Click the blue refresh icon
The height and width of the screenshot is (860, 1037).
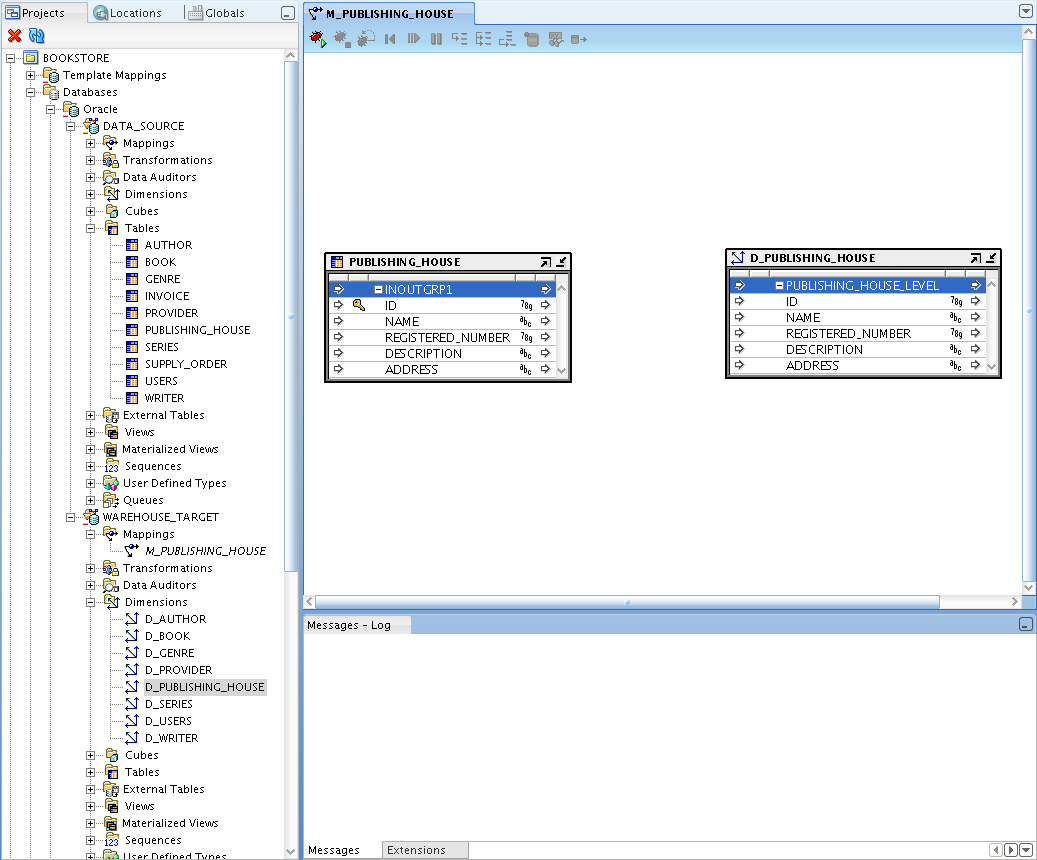pos(36,36)
